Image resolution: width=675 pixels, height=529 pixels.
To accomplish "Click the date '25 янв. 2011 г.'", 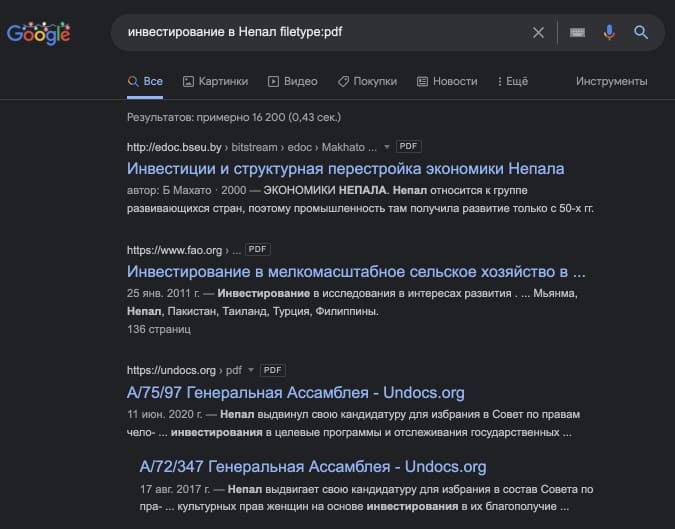I will pyautogui.click(x=164, y=294).
